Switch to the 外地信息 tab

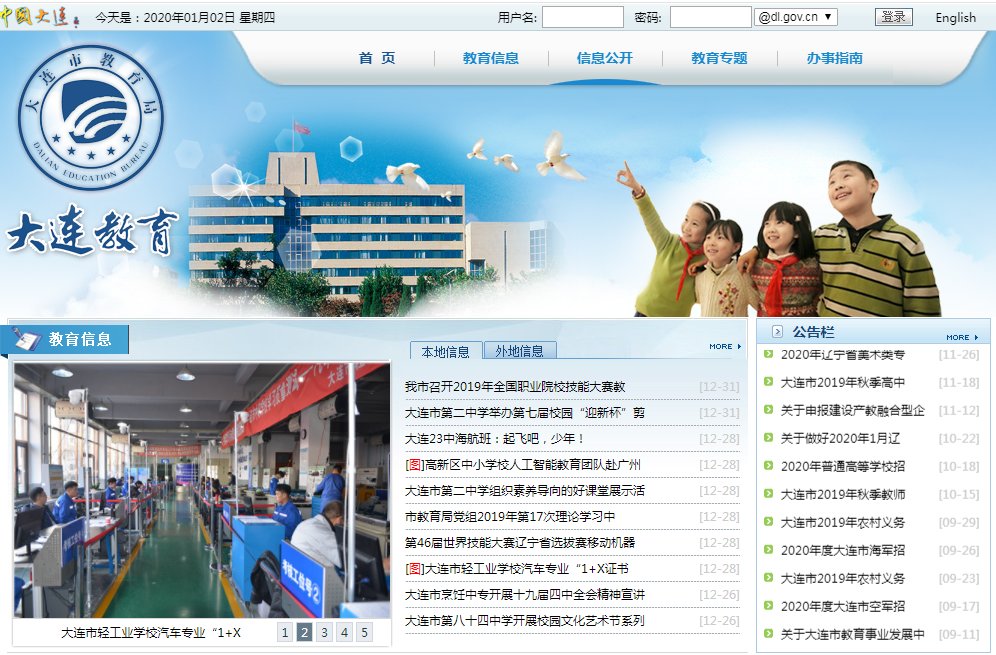click(x=519, y=351)
